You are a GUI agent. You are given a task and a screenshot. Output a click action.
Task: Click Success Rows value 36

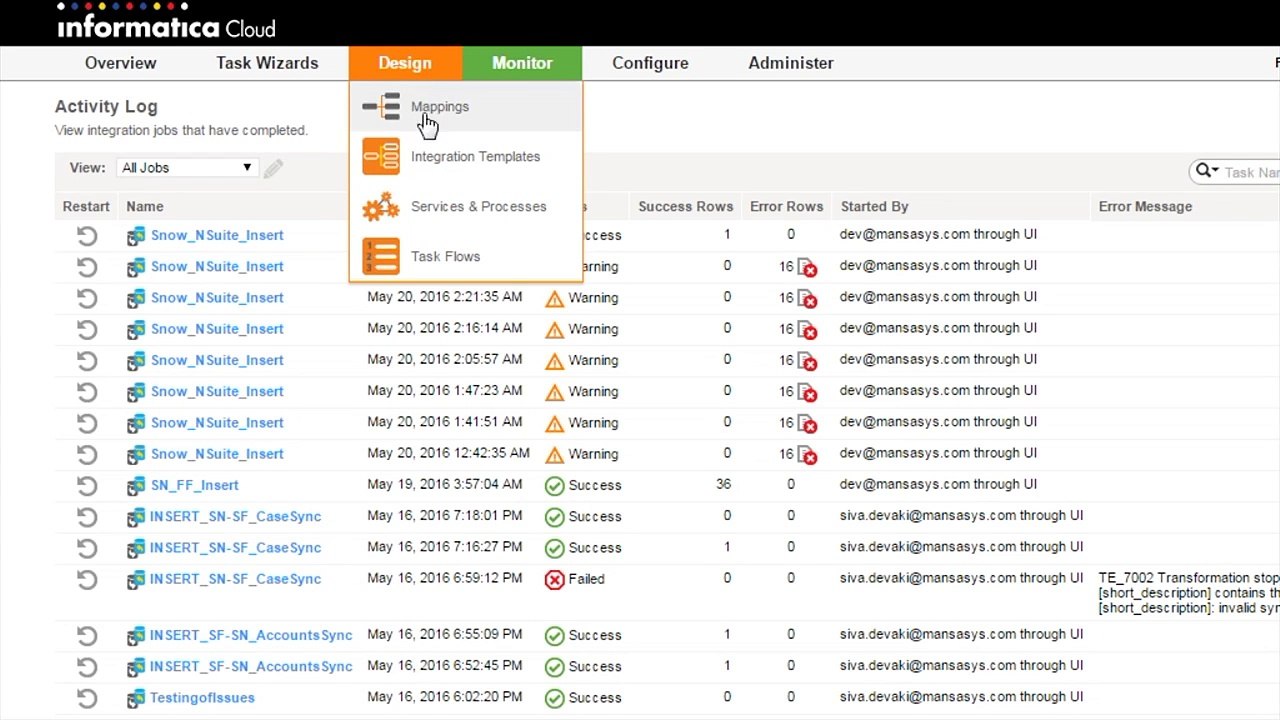723,484
